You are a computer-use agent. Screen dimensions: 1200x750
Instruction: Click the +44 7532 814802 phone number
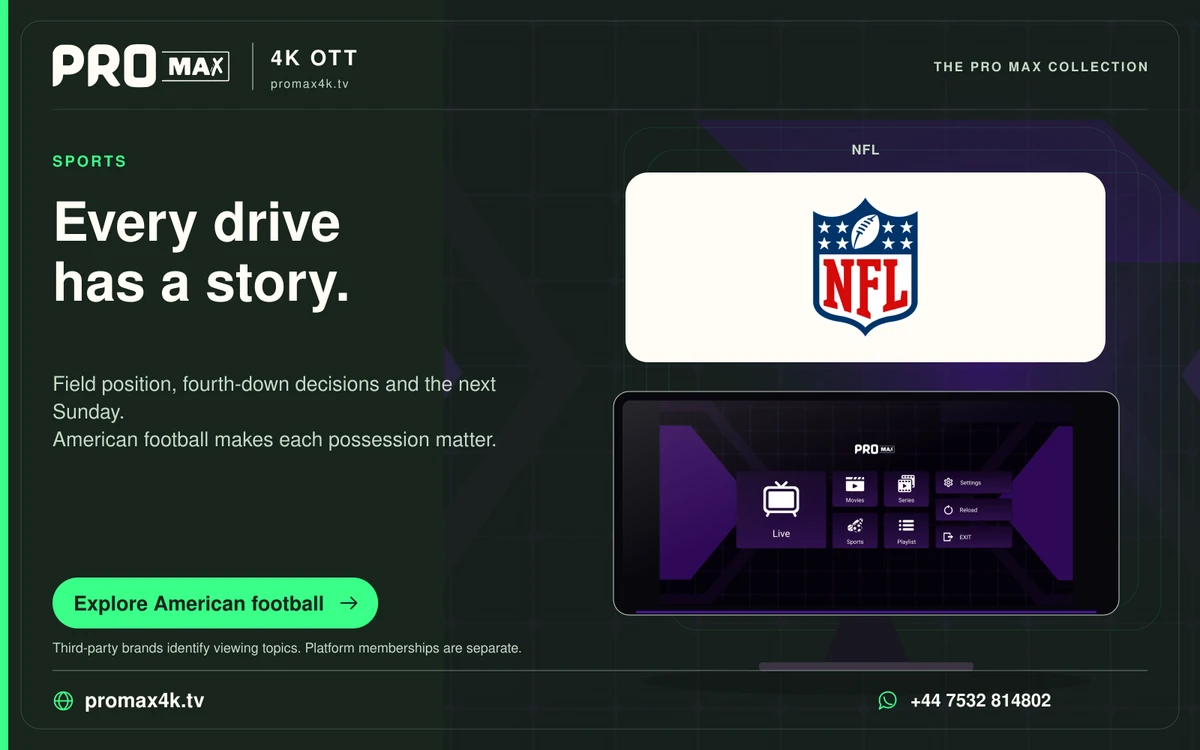tap(980, 701)
